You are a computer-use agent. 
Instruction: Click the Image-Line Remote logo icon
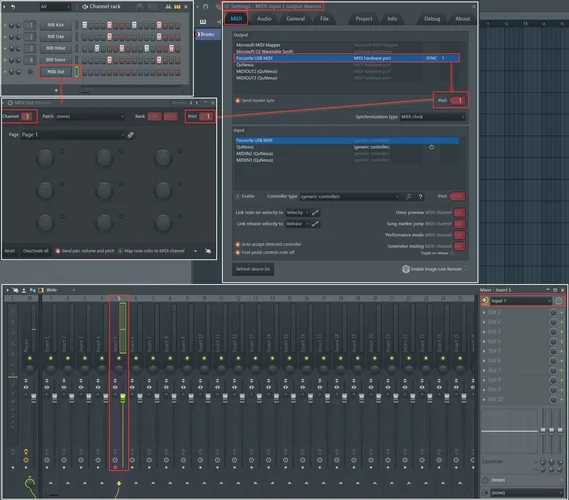click(x=406, y=269)
